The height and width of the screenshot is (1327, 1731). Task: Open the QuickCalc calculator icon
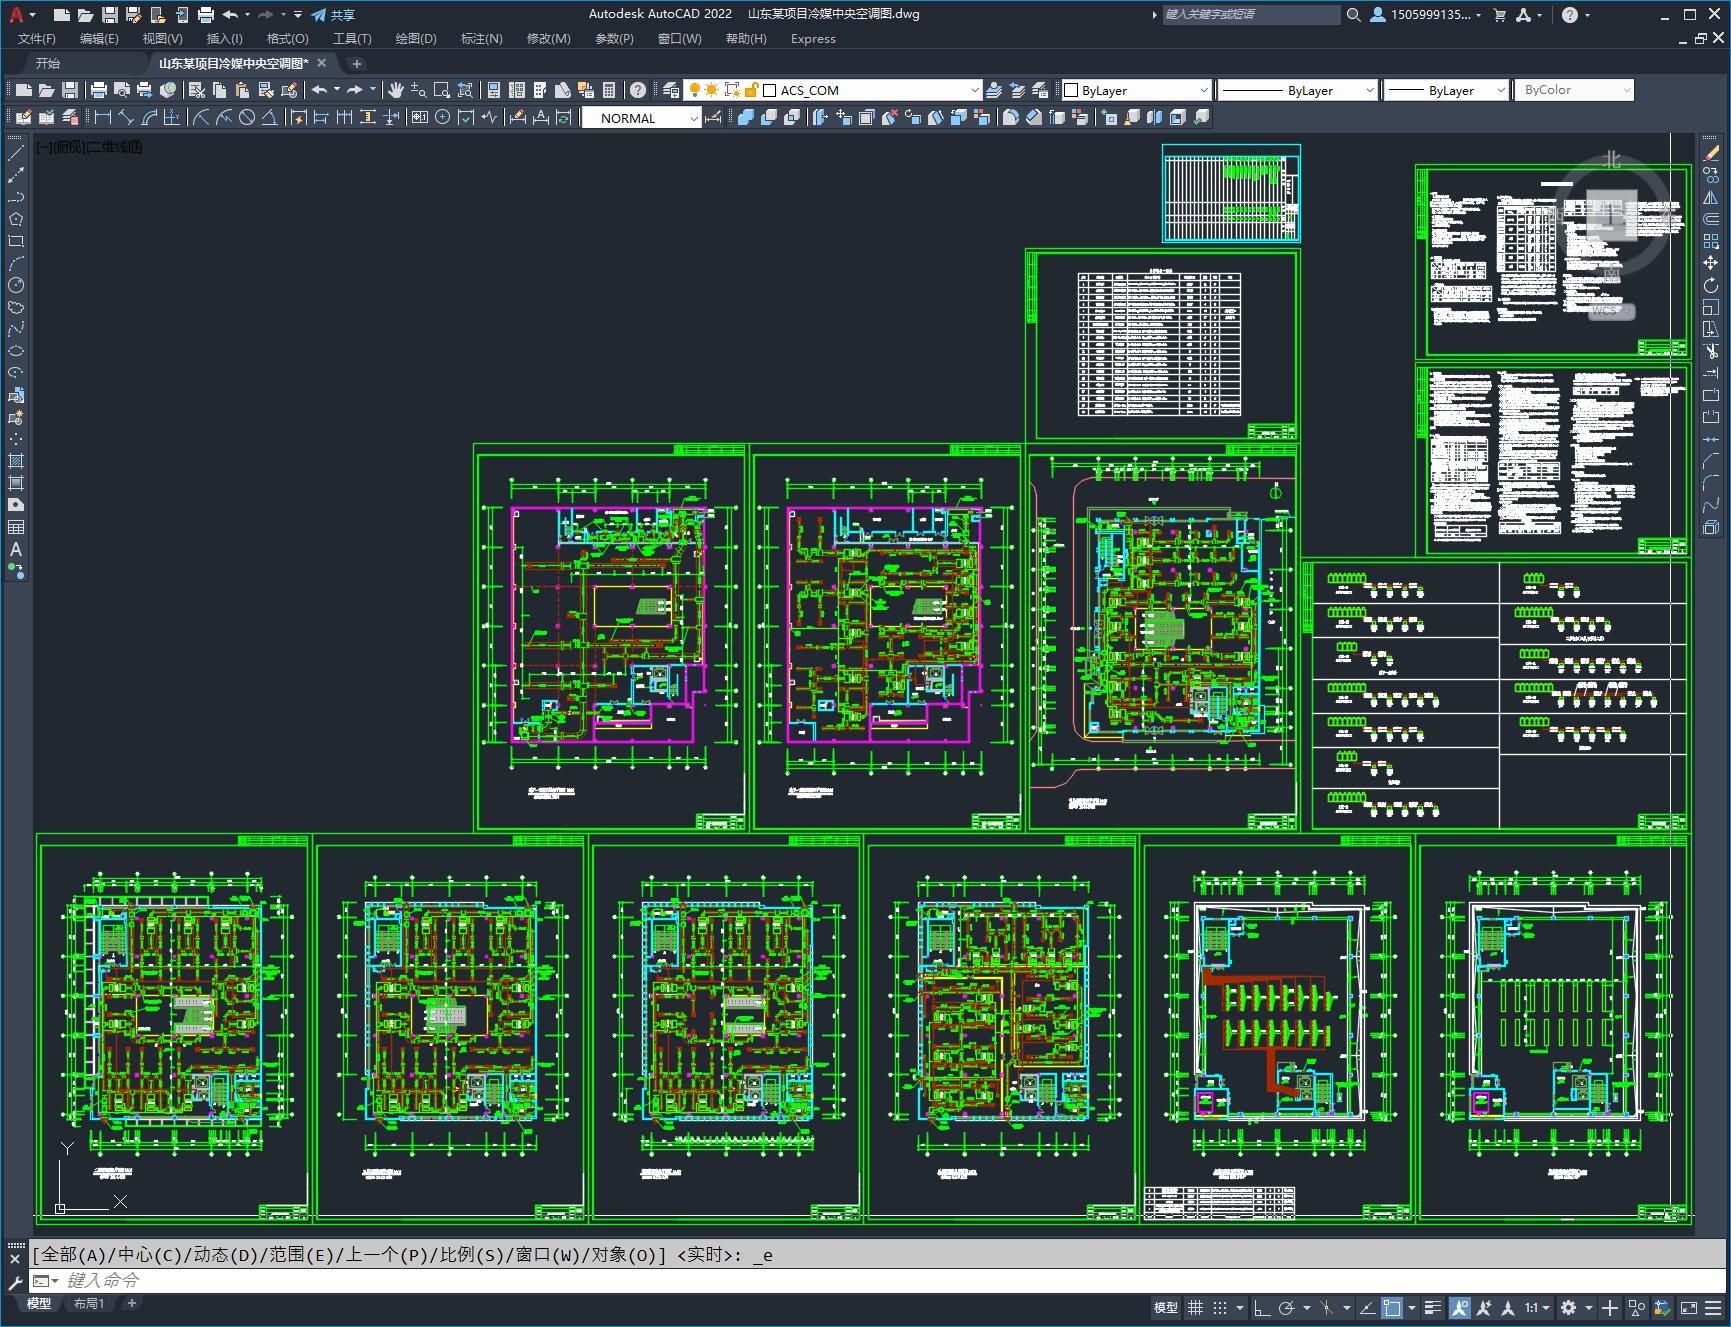click(x=609, y=90)
